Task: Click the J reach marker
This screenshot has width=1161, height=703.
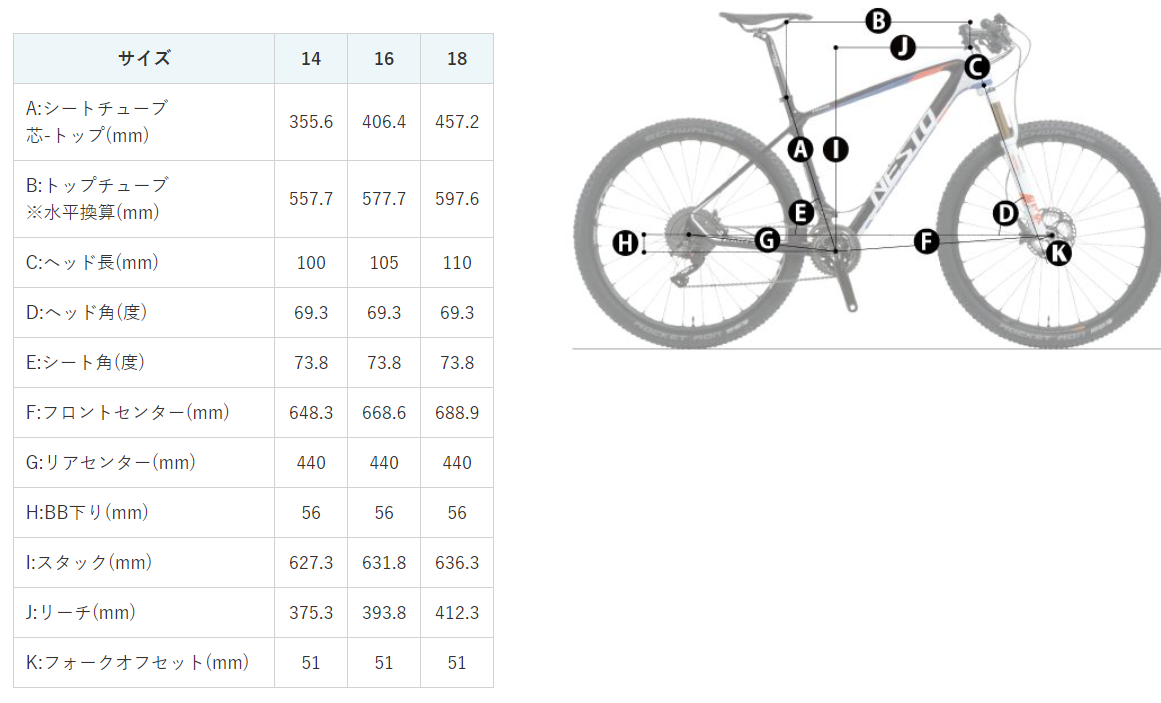Action: 903,47
